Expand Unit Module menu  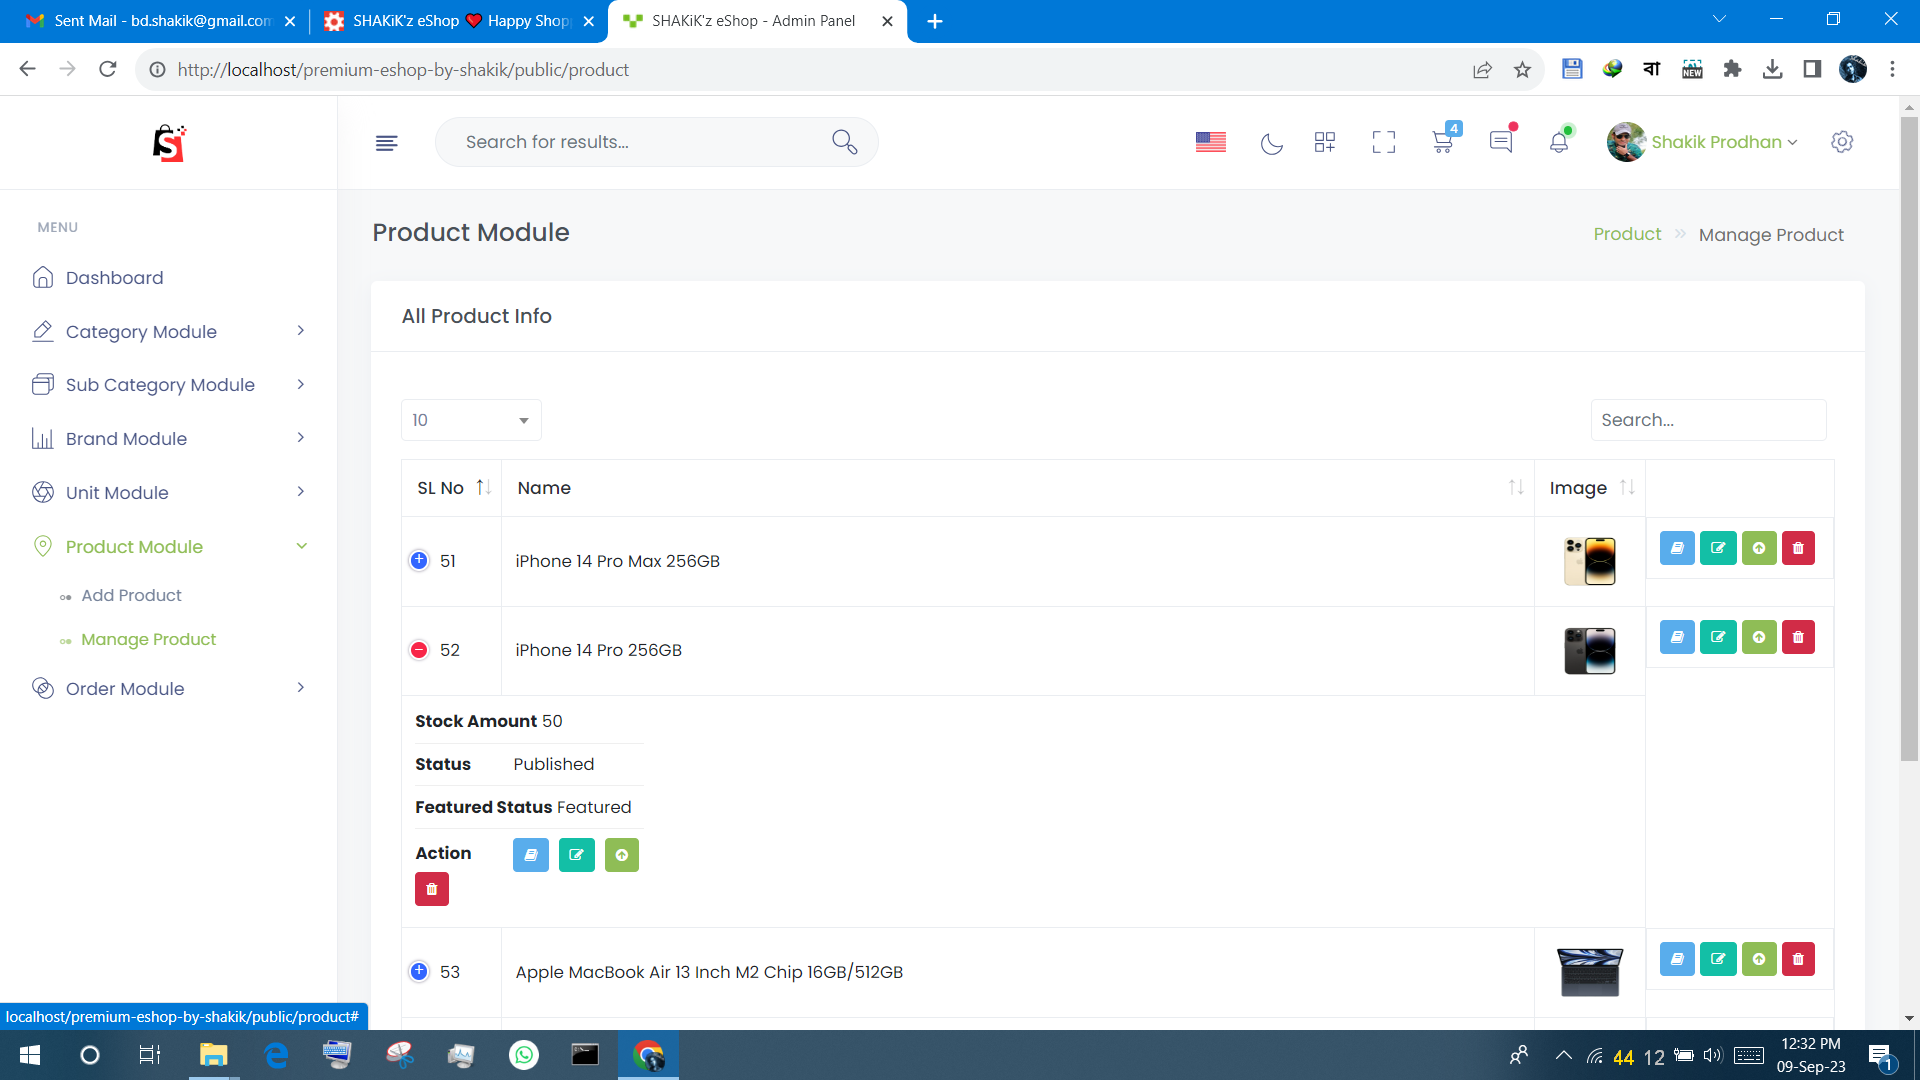tap(169, 493)
